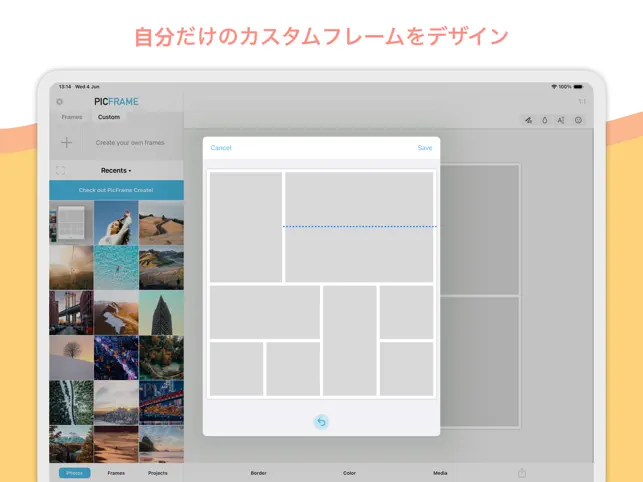
Task: Select the turquoise ocean aerial photo
Action: [x=116, y=268]
